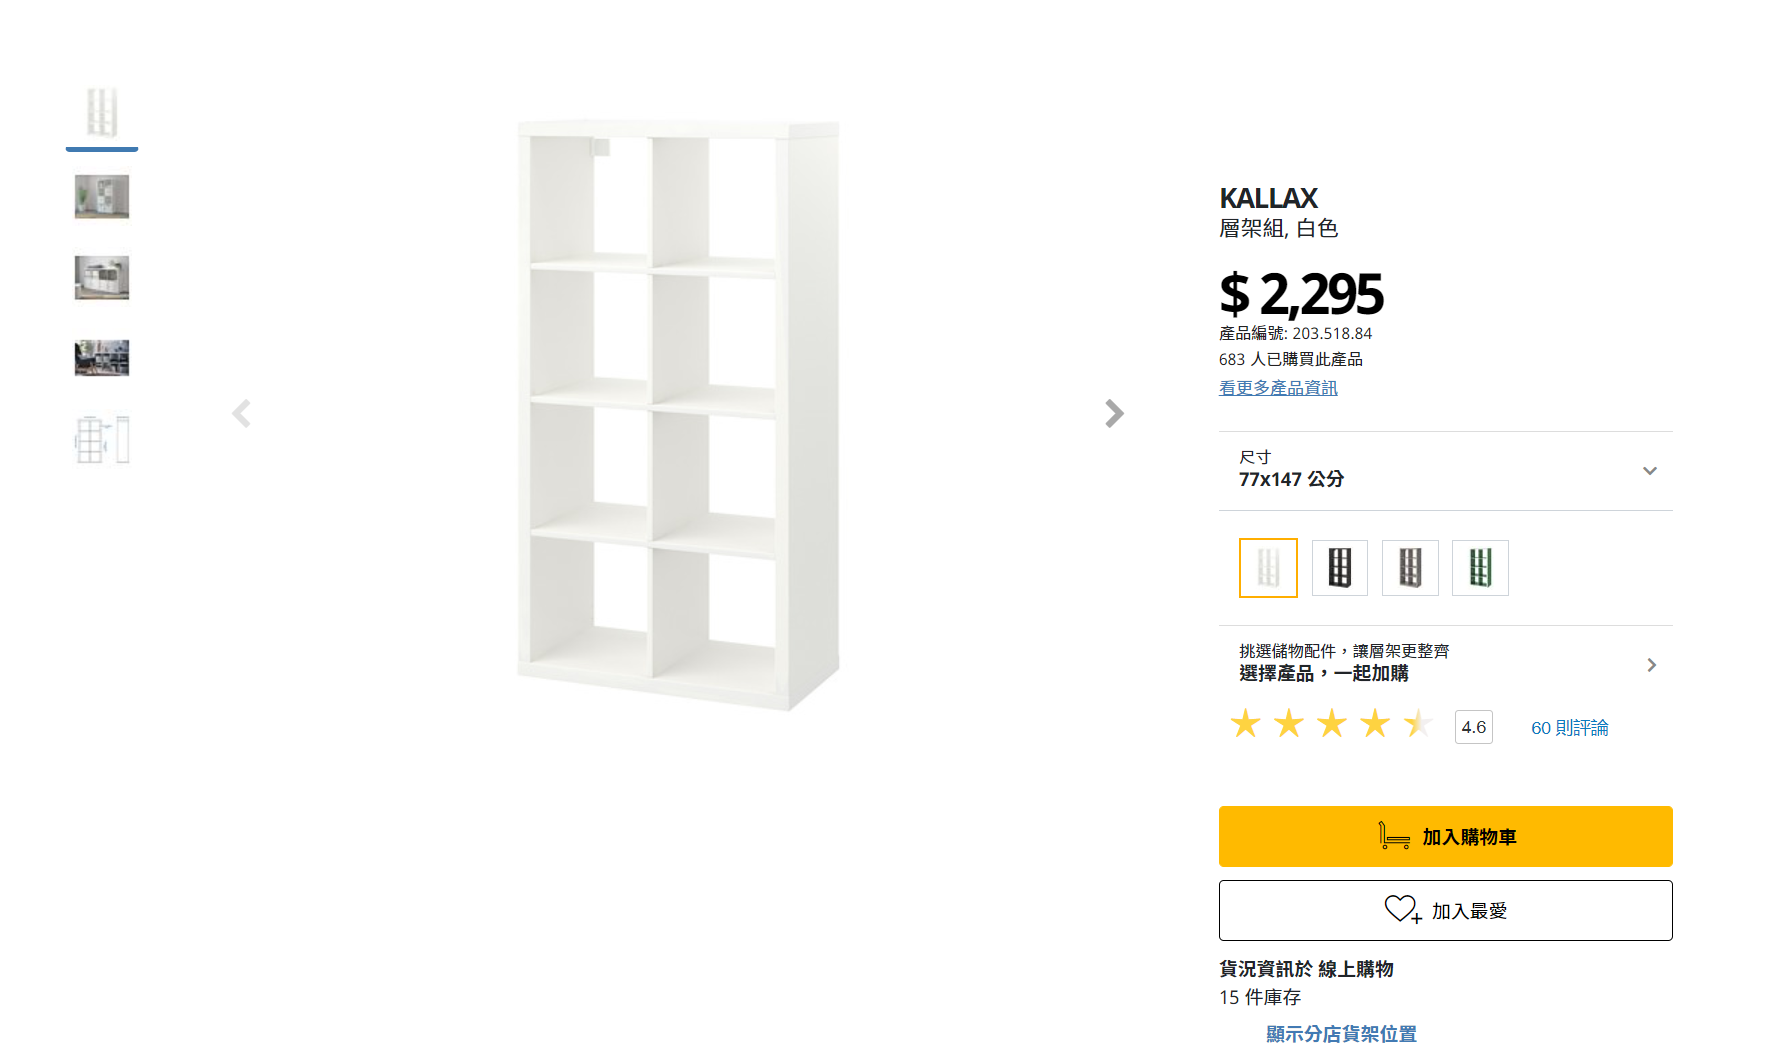Screen dimensions: 1783x1056
Task: Expand the 選擇產品，一起加購 accessories row
Action: pos(1445,664)
